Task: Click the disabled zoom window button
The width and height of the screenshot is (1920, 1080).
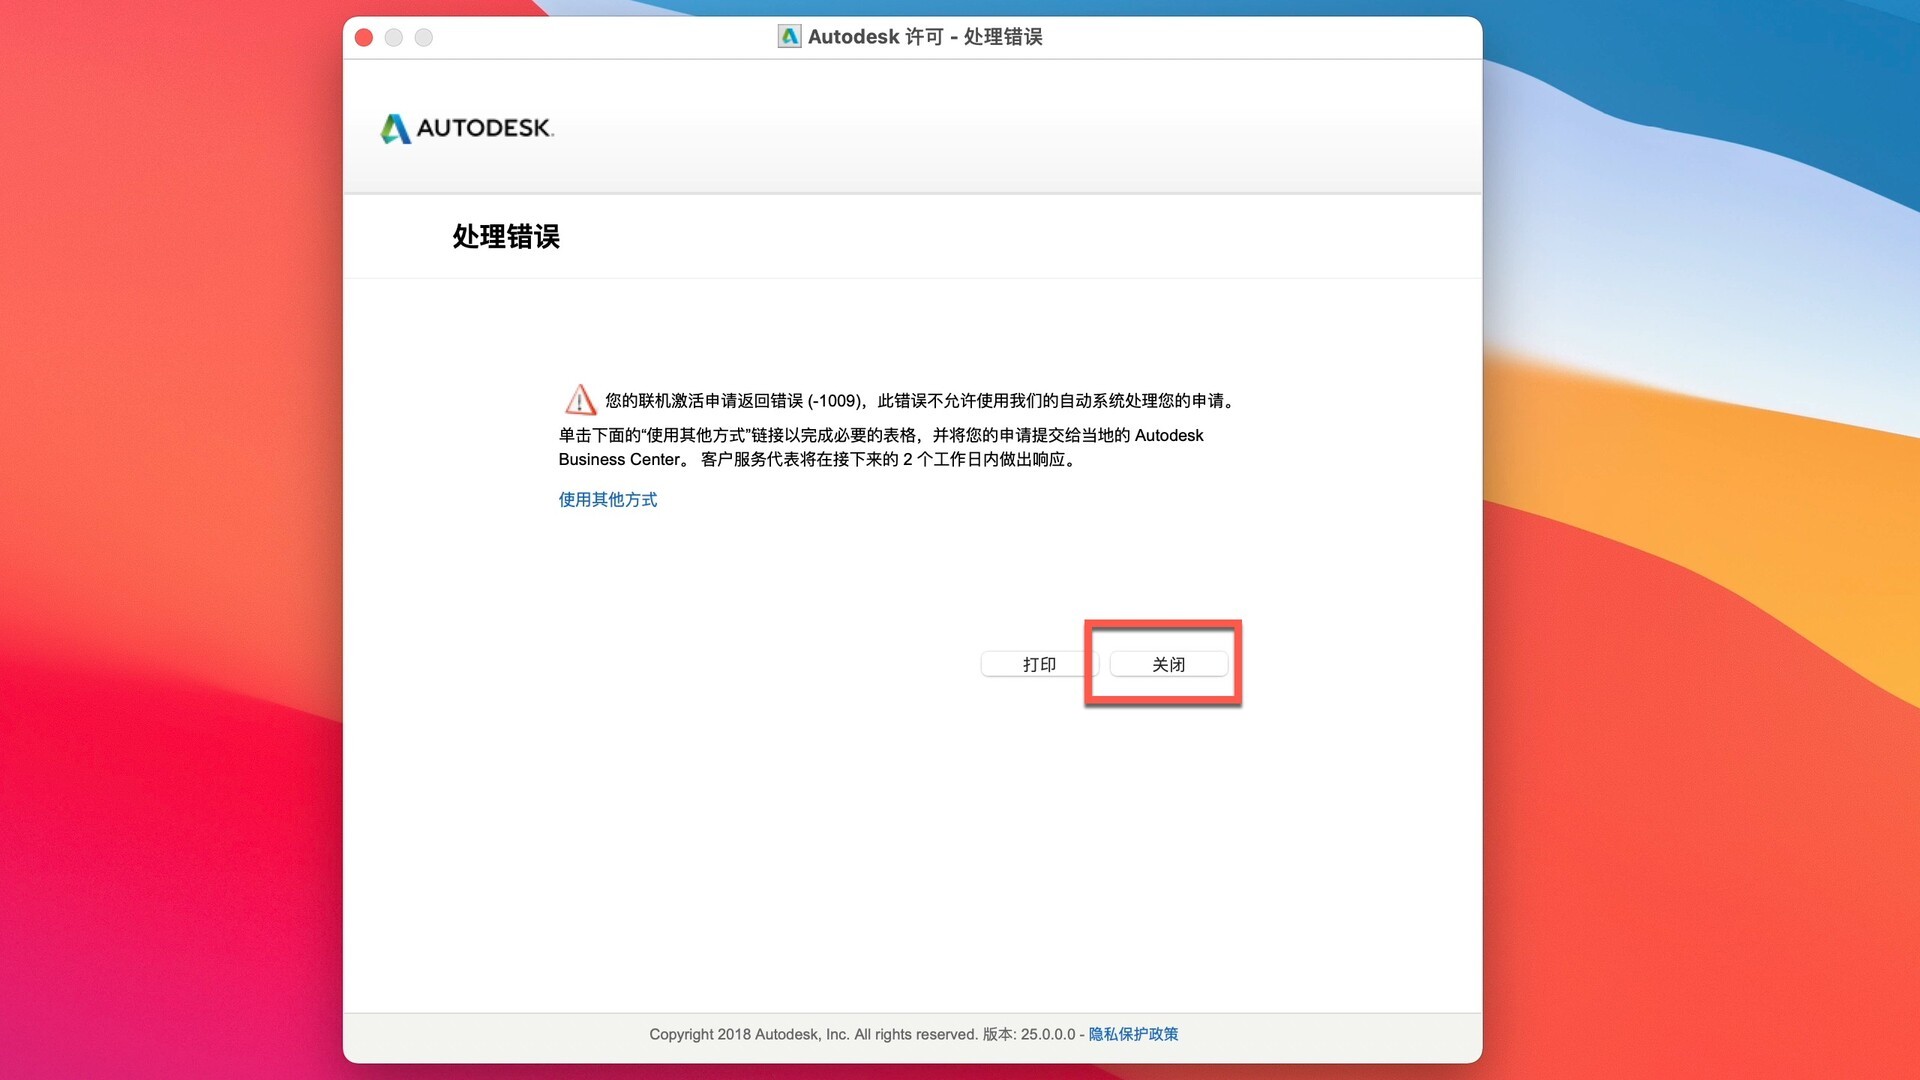Action: pyautogui.click(x=424, y=38)
